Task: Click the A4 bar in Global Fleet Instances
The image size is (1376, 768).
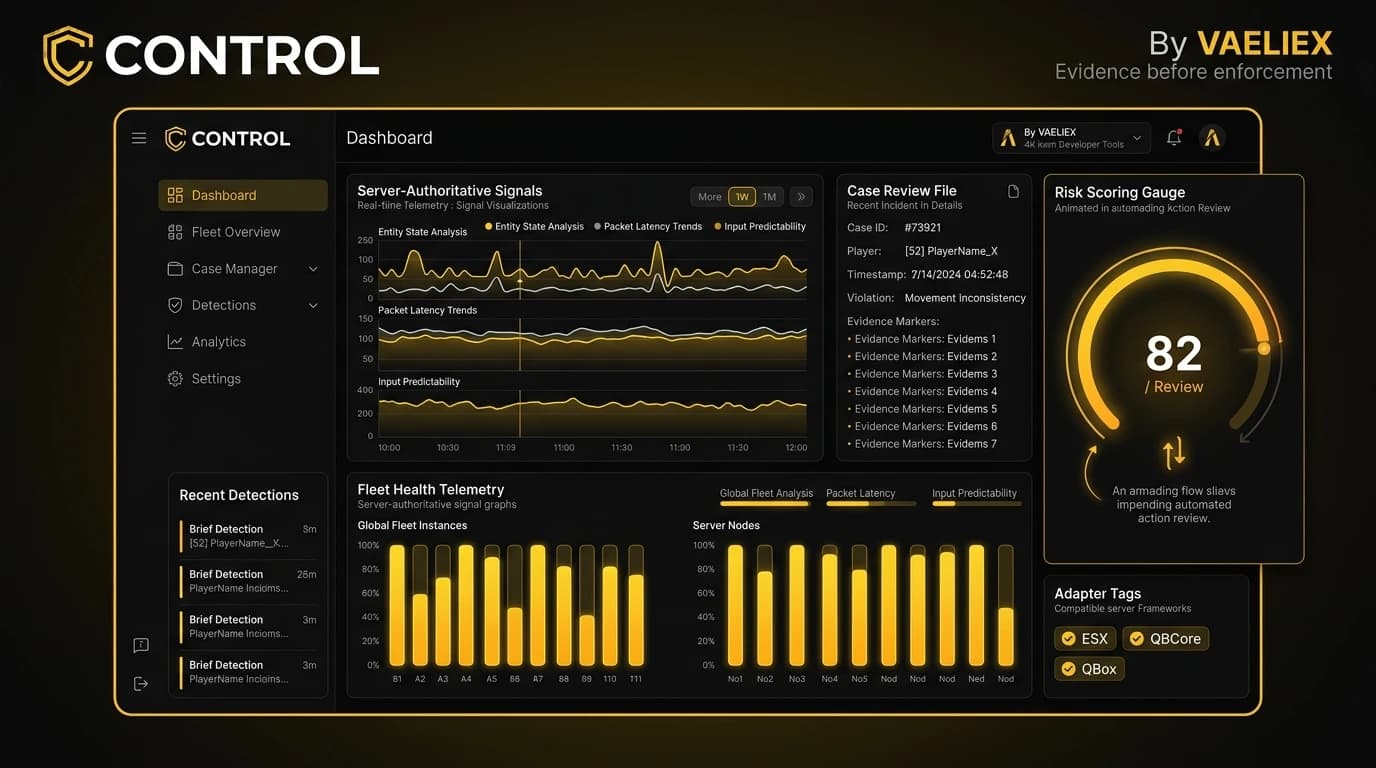Action: [466, 605]
